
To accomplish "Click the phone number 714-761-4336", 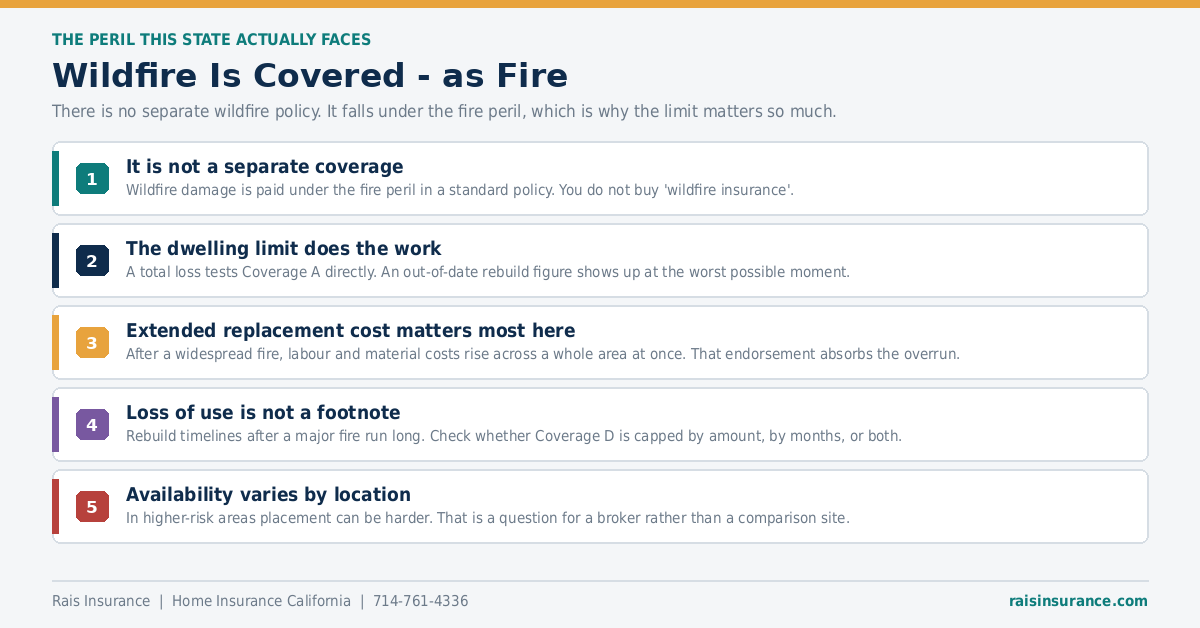I will click(420, 601).
